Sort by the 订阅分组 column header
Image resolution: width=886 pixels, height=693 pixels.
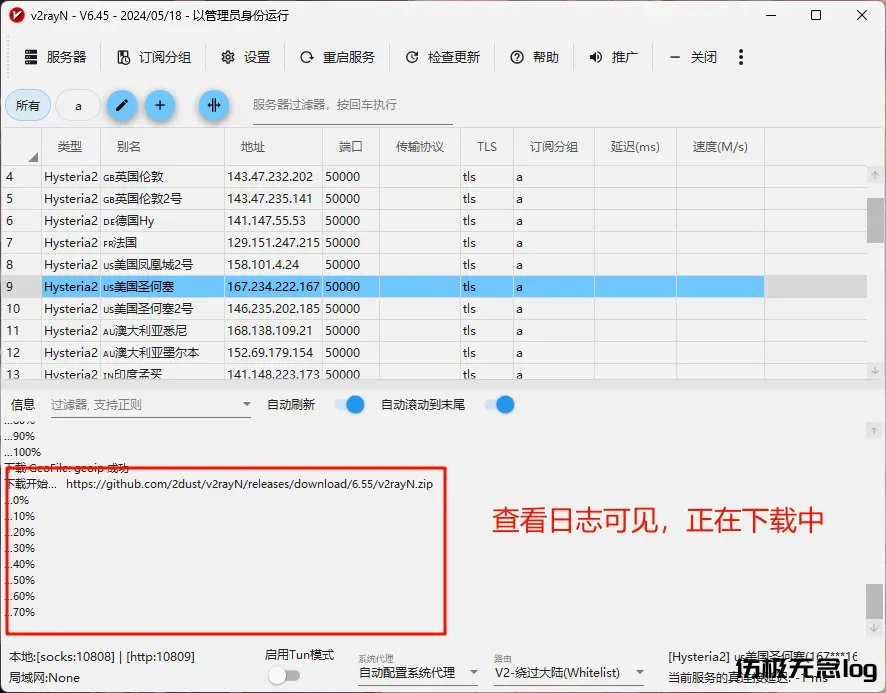click(554, 147)
